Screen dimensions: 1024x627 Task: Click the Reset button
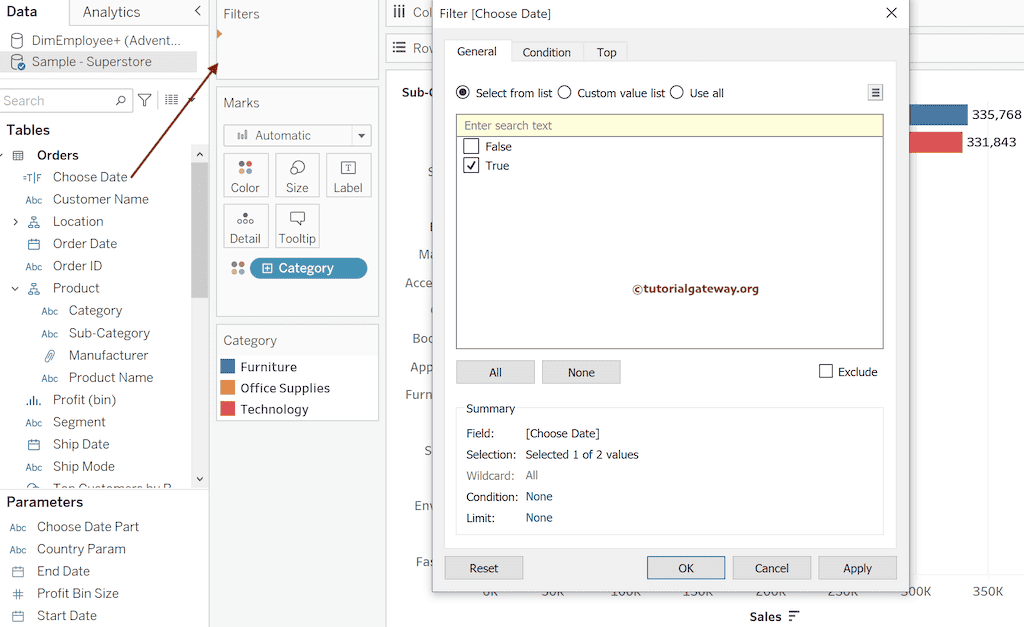(x=484, y=568)
